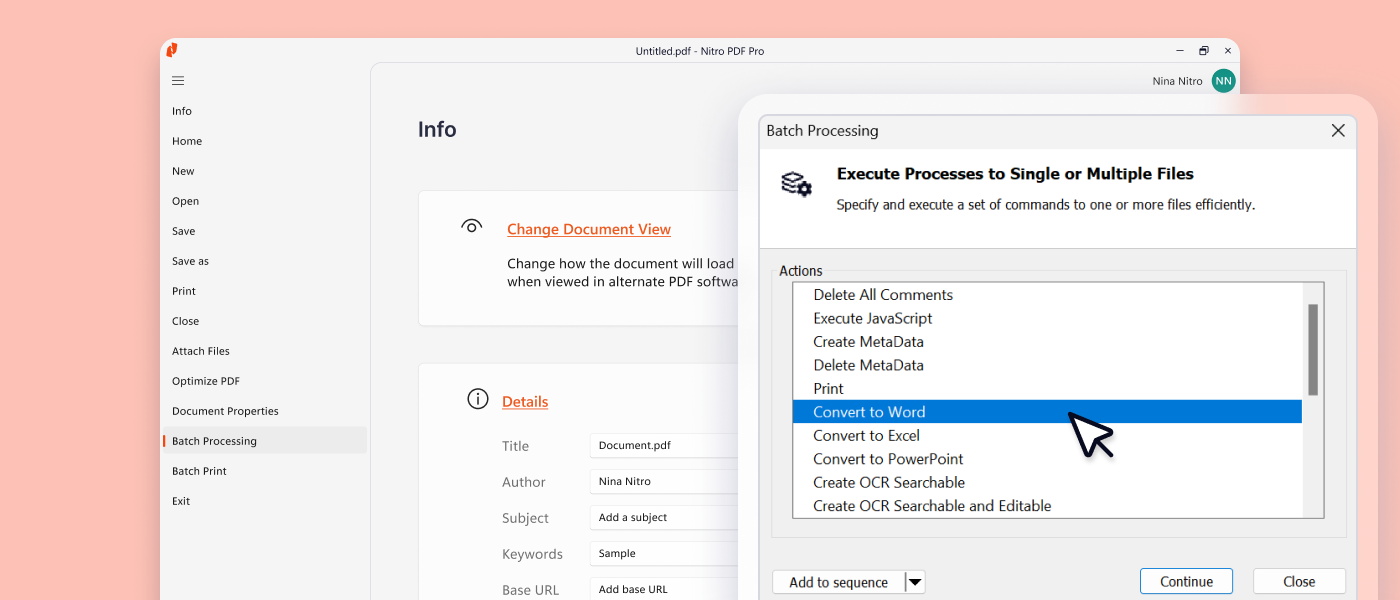
Task: Select Batch Processing in the sidebar
Action: tap(264, 441)
